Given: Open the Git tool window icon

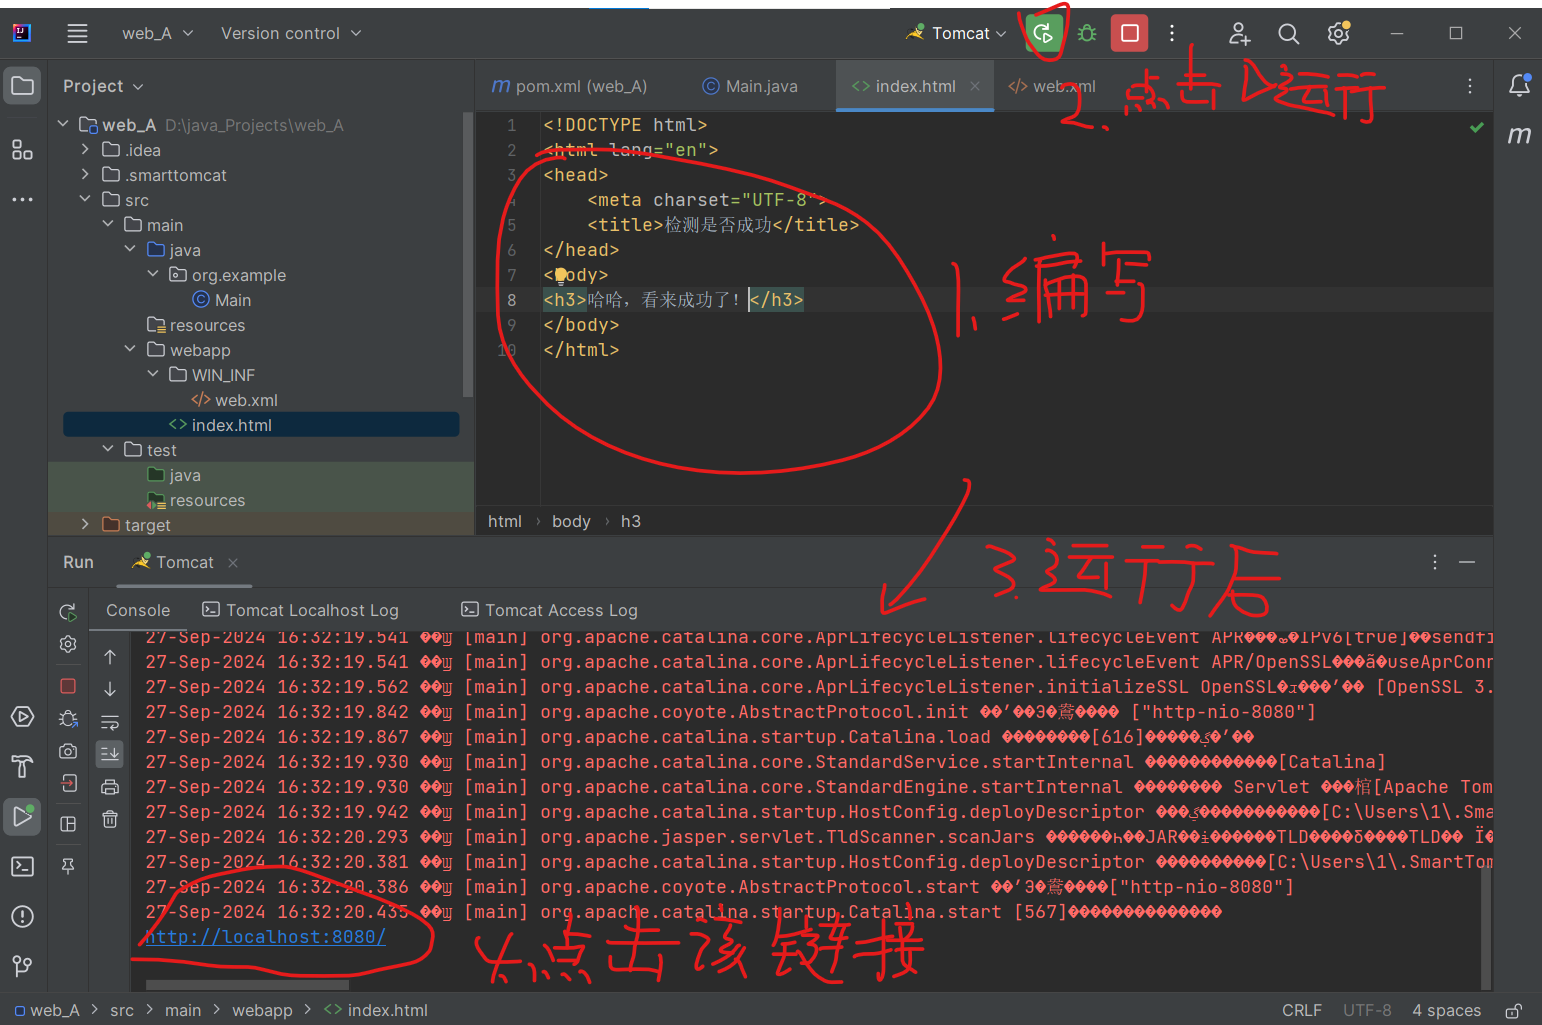Looking at the screenshot, I should tap(22, 965).
